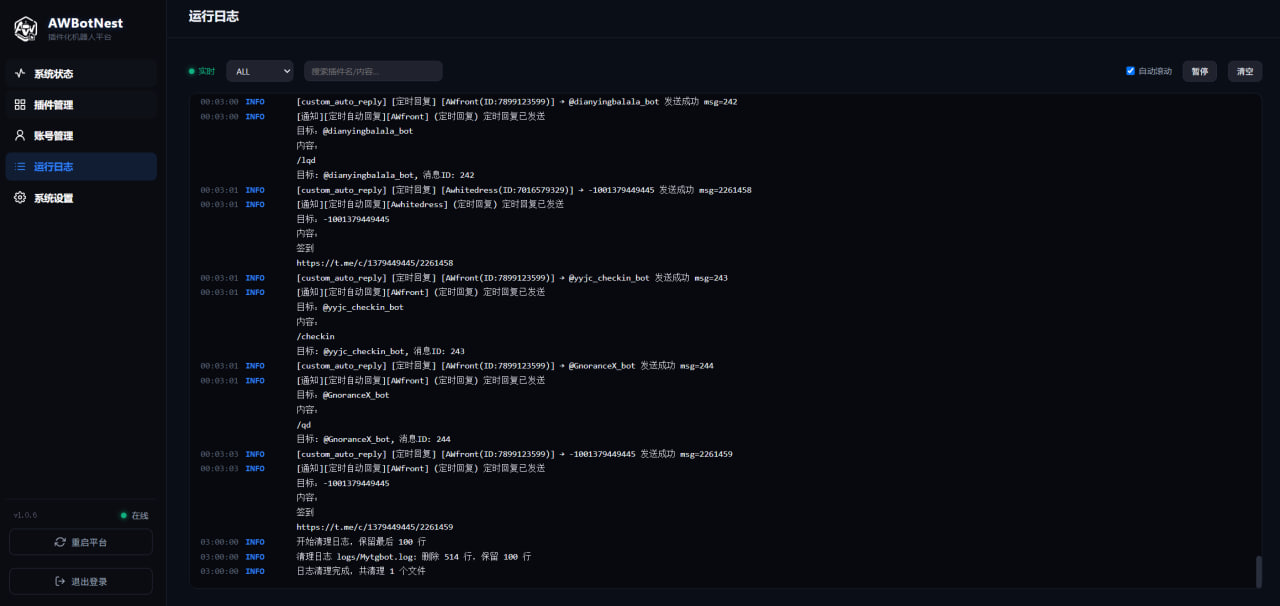The height and width of the screenshot is (606, 1280).
Task: Click the restart platform refresh icon
Action: [x=60, y=542]
